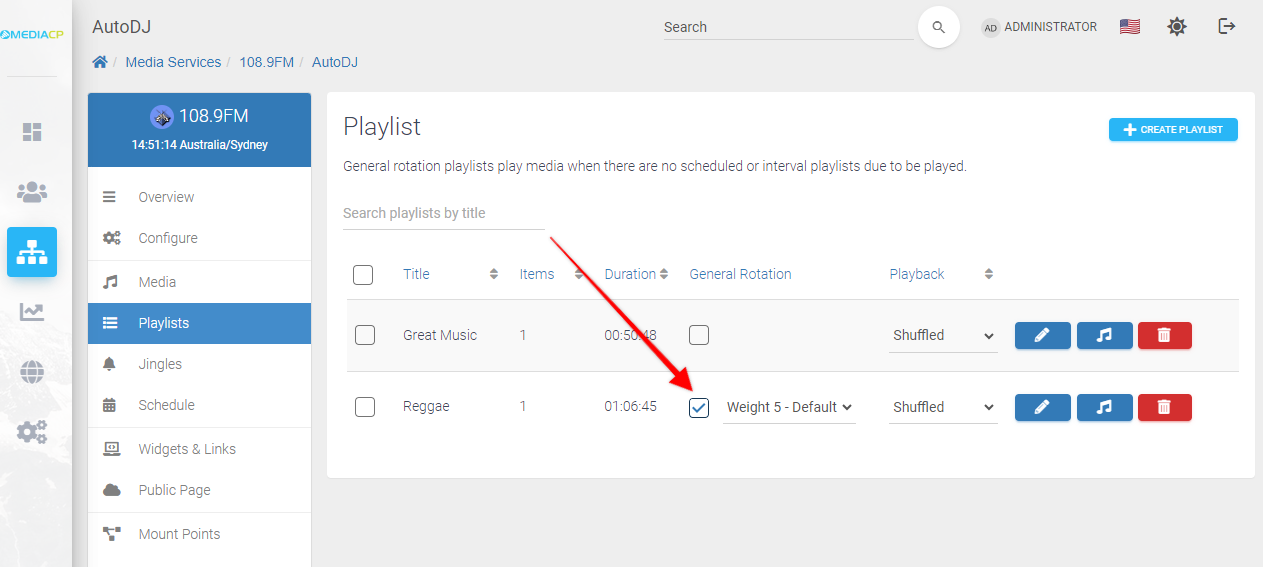Tick the select-all checkbox in table header
This screenshot has height=567, width=1263.
click(363, 274)
